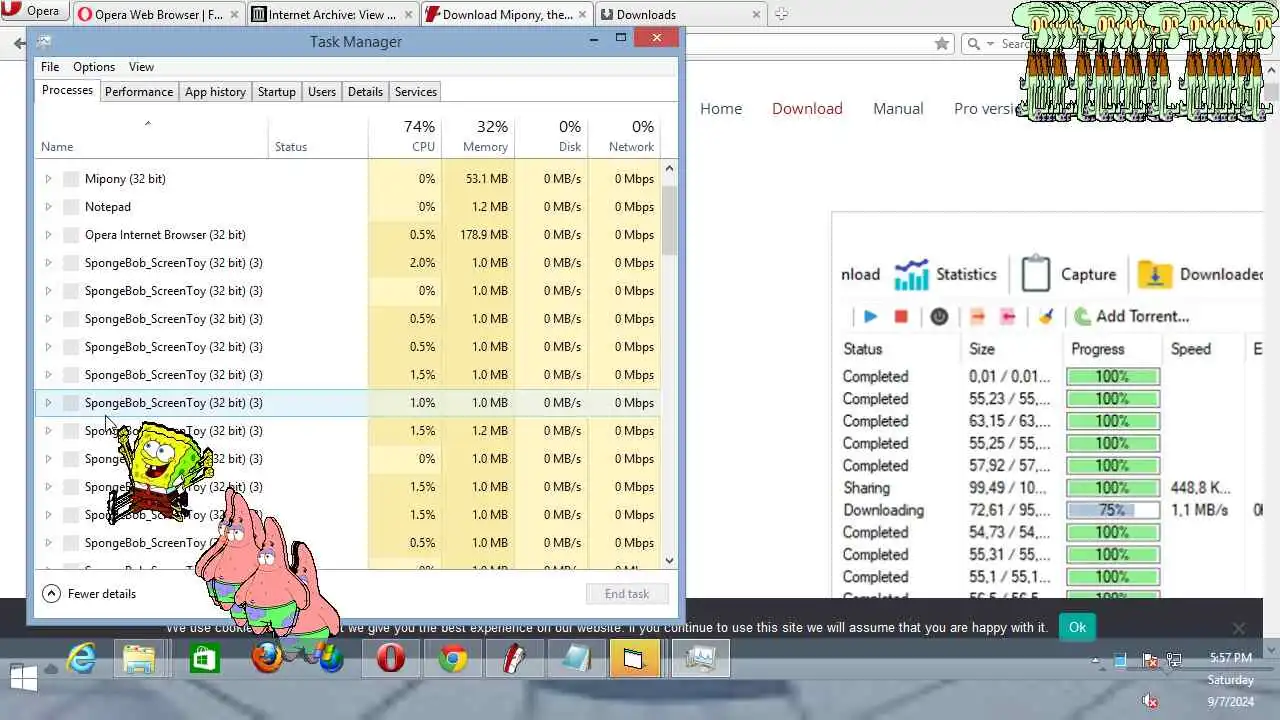
Task: Launch the Windows Store taskbar icon
Action: (204, 659)
